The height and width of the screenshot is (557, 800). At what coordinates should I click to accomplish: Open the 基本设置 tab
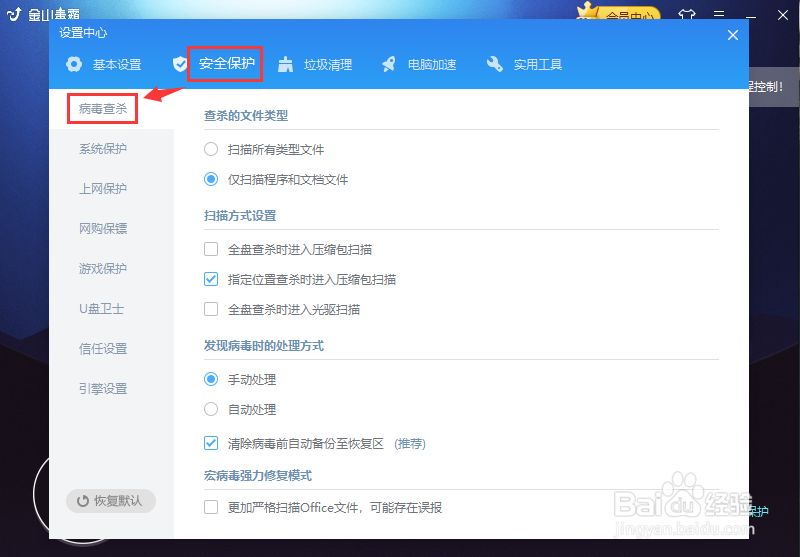pyautogui.click(x=117, y=65)
